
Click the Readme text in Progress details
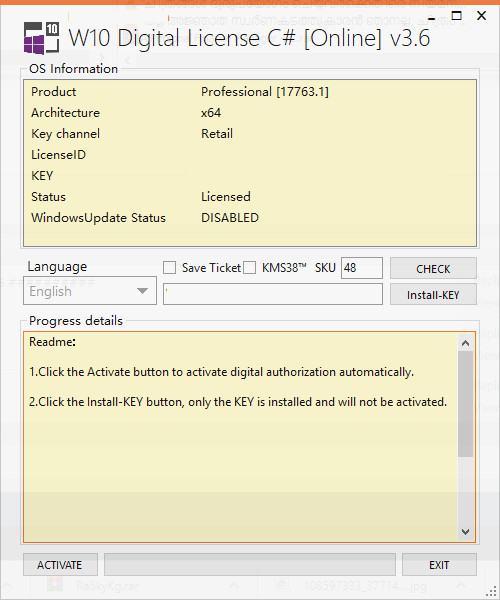coord(52,342)
